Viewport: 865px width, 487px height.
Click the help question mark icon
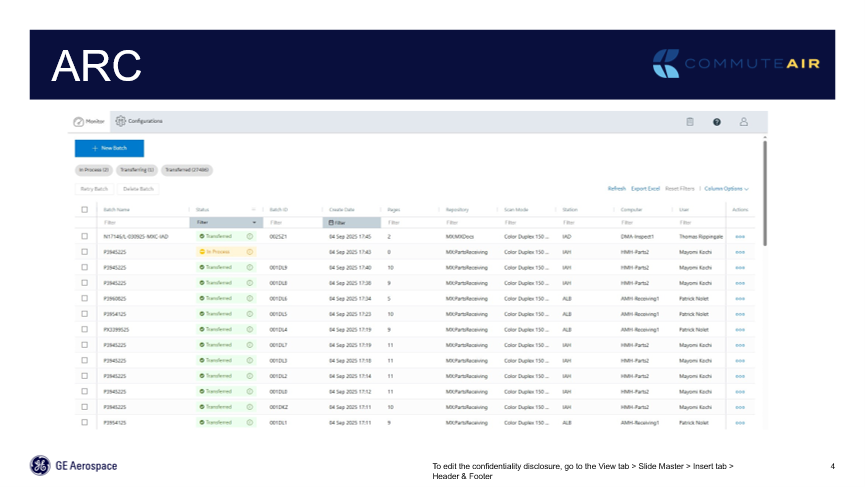point(716,121)
